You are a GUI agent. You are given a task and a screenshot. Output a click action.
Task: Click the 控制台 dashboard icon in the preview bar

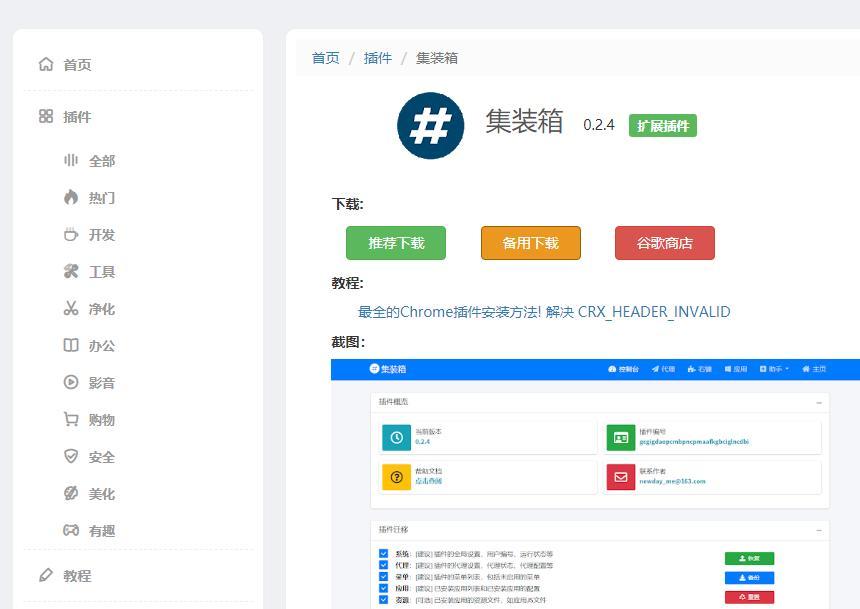[612, 369]
